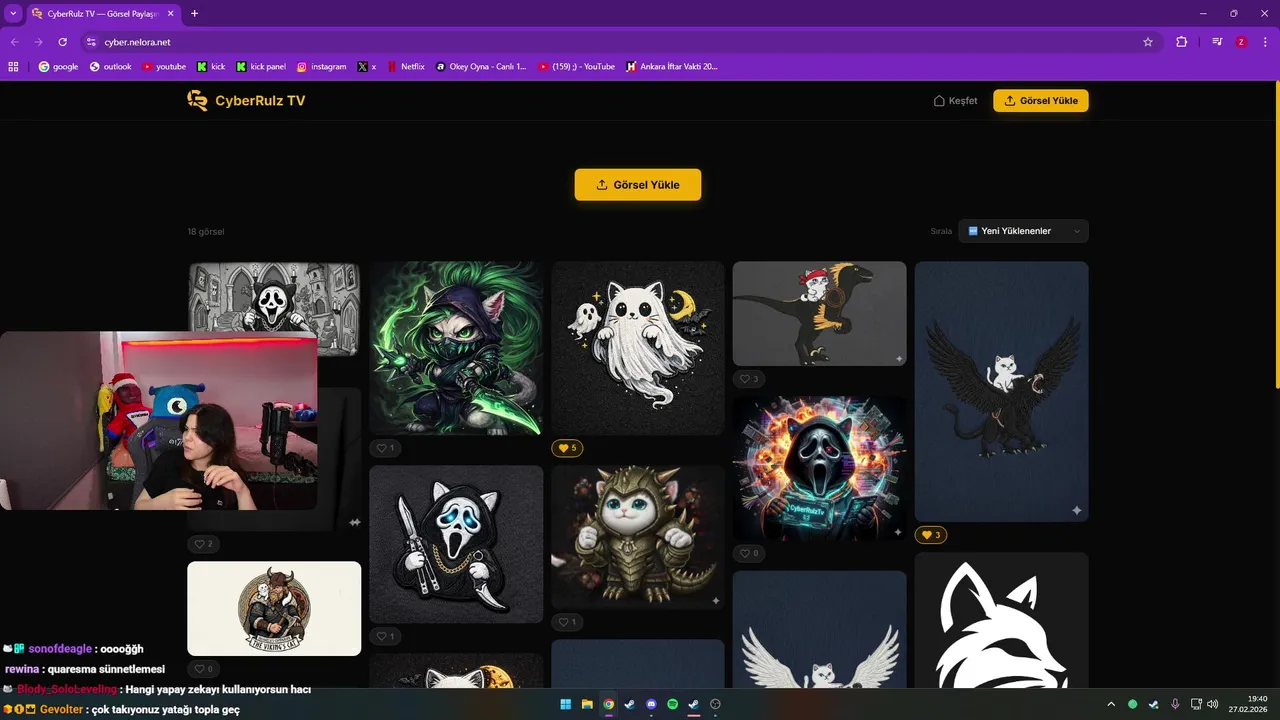1280x720 pixels.
Task: Like the green ninja cat image
Action: click(385, 448)
